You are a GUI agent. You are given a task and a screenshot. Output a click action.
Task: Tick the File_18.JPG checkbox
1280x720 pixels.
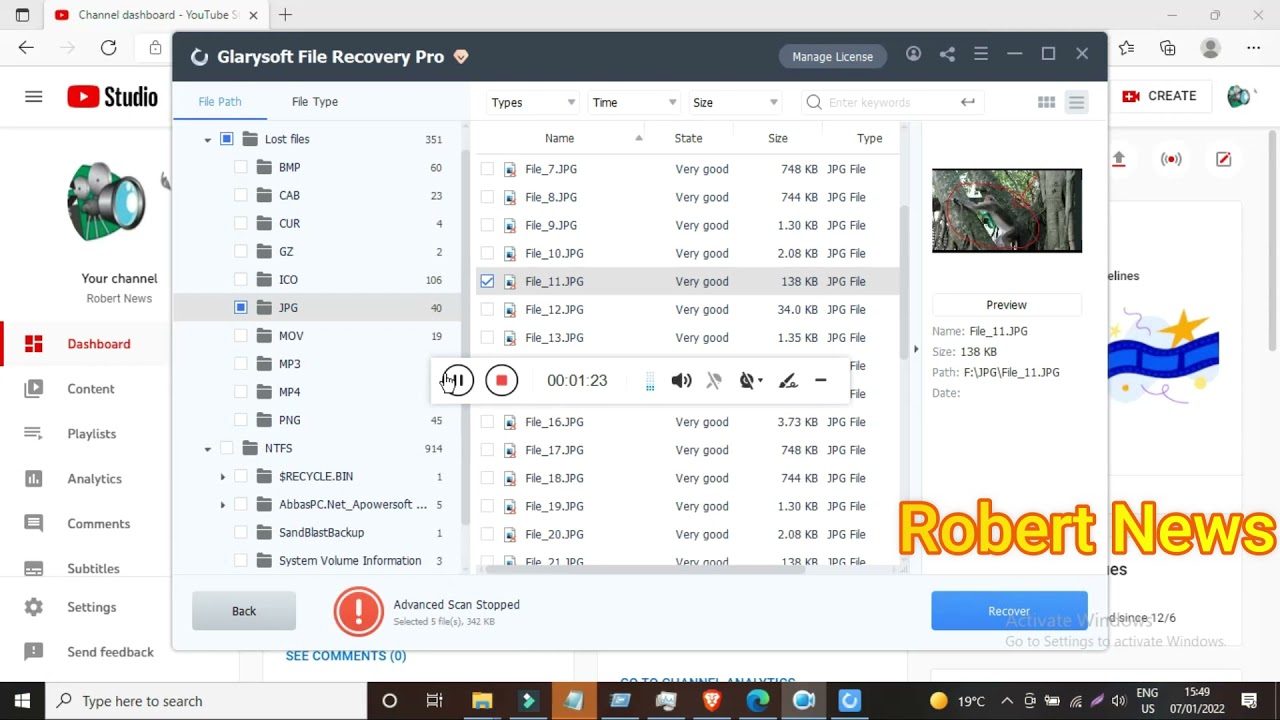[x=487, y=478]
